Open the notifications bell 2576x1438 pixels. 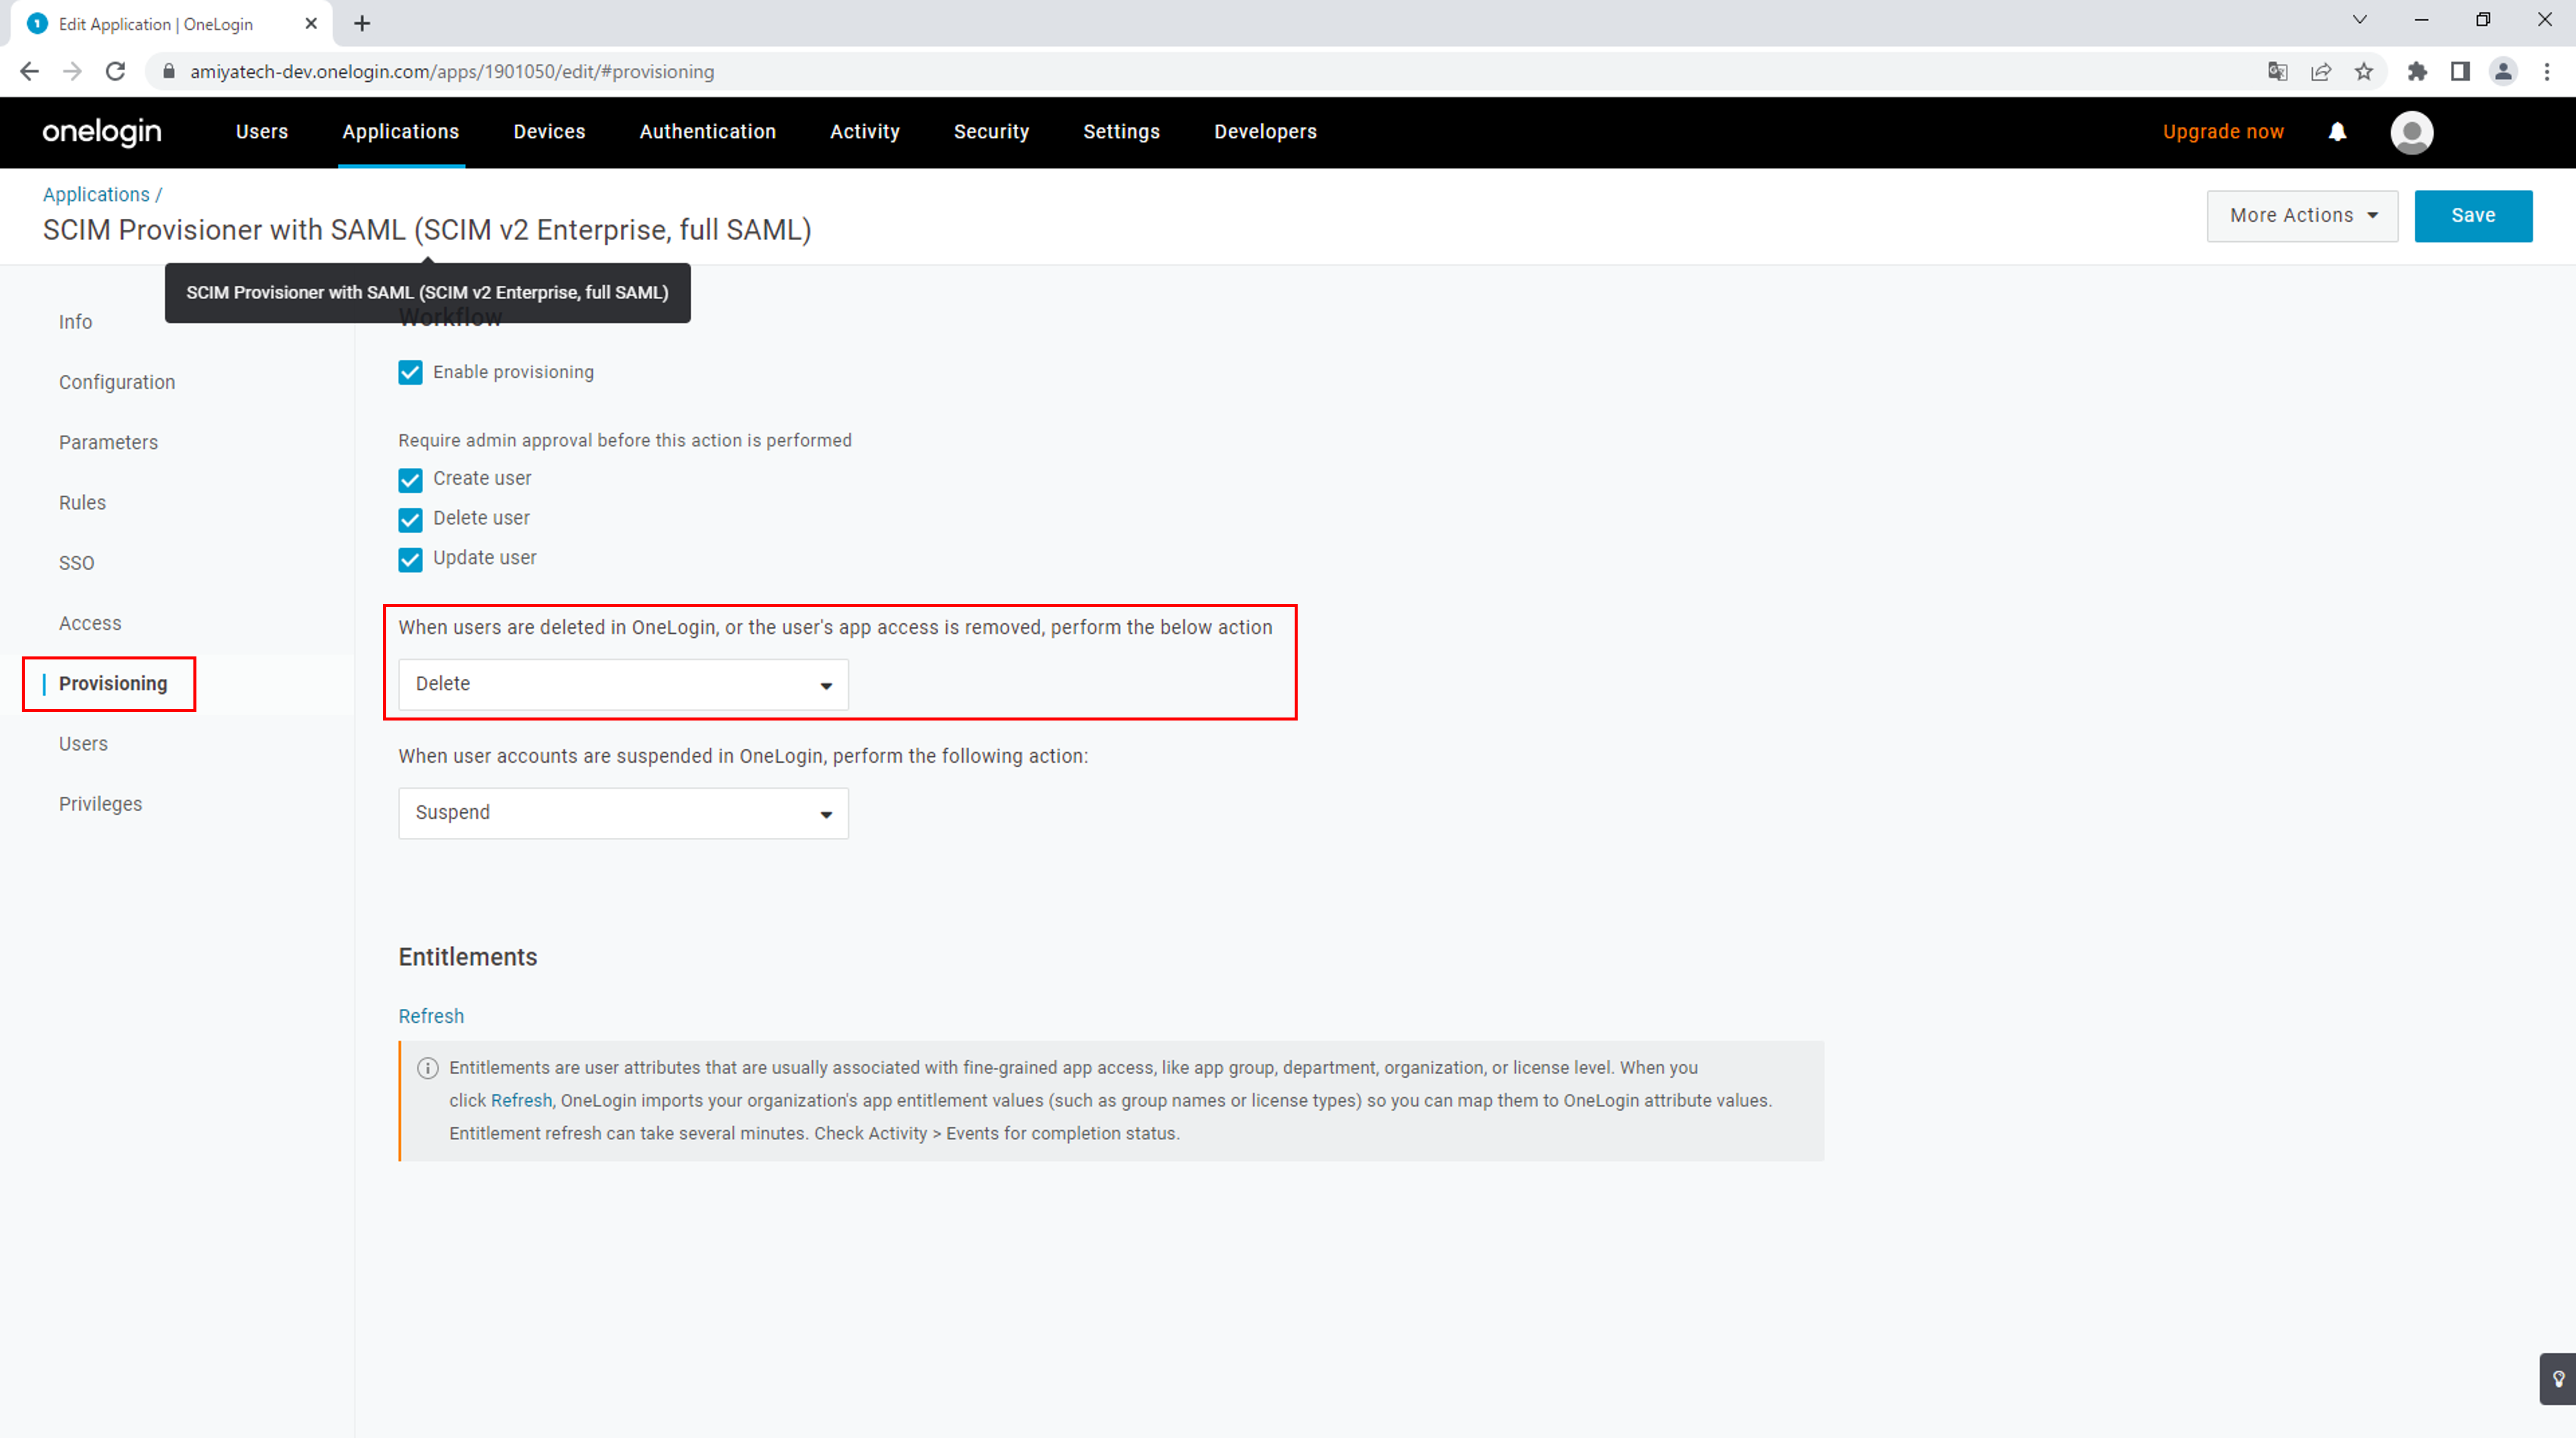click(2337, 132)
